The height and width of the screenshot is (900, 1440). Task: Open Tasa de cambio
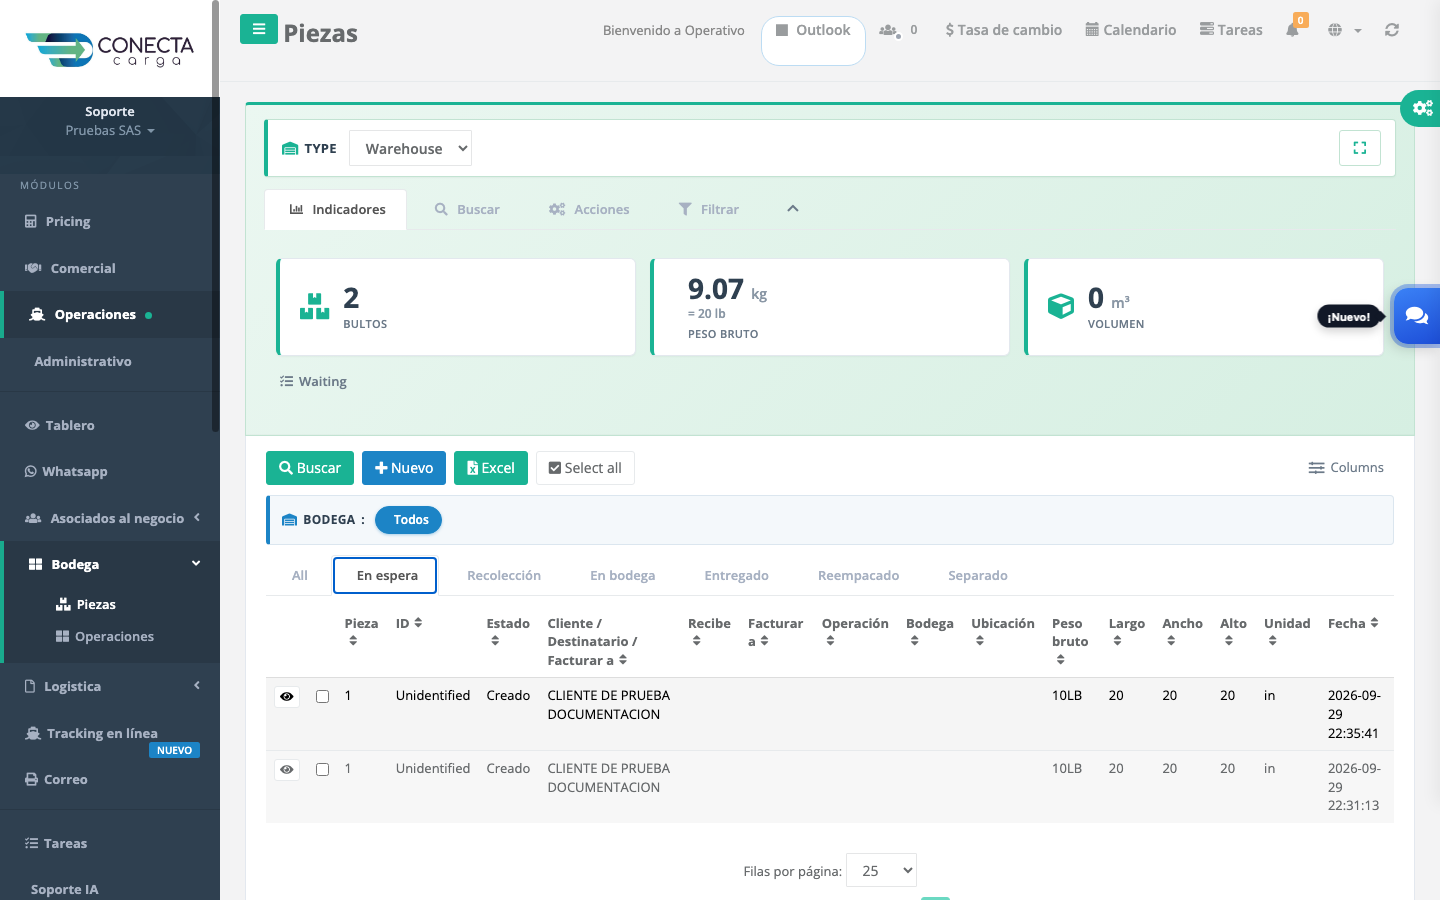pyautogui.click(x=1004, y=30)
